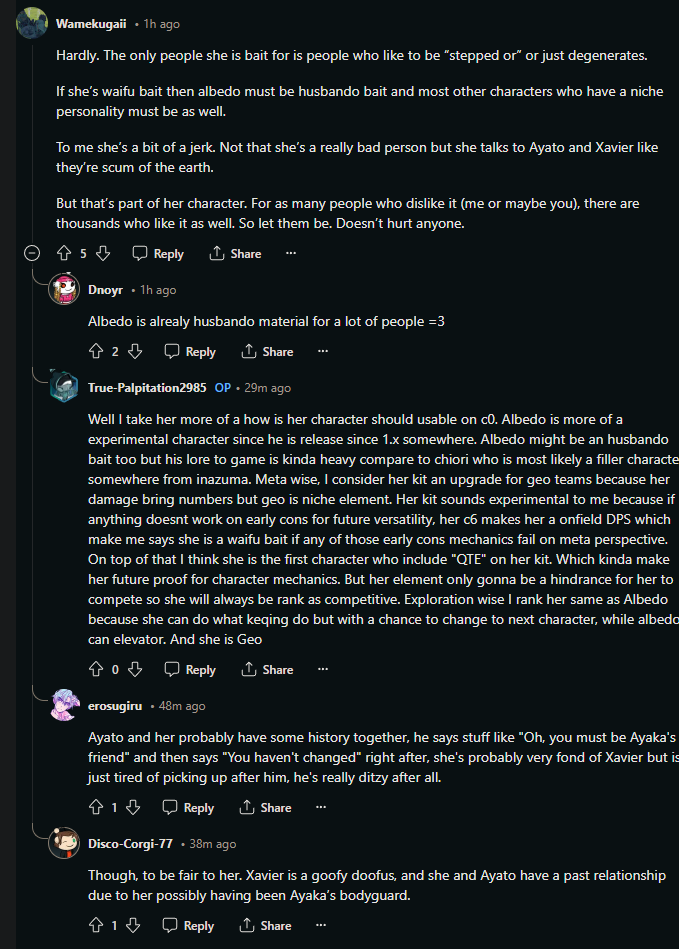Downvote Dnoyr's comment

135,352
